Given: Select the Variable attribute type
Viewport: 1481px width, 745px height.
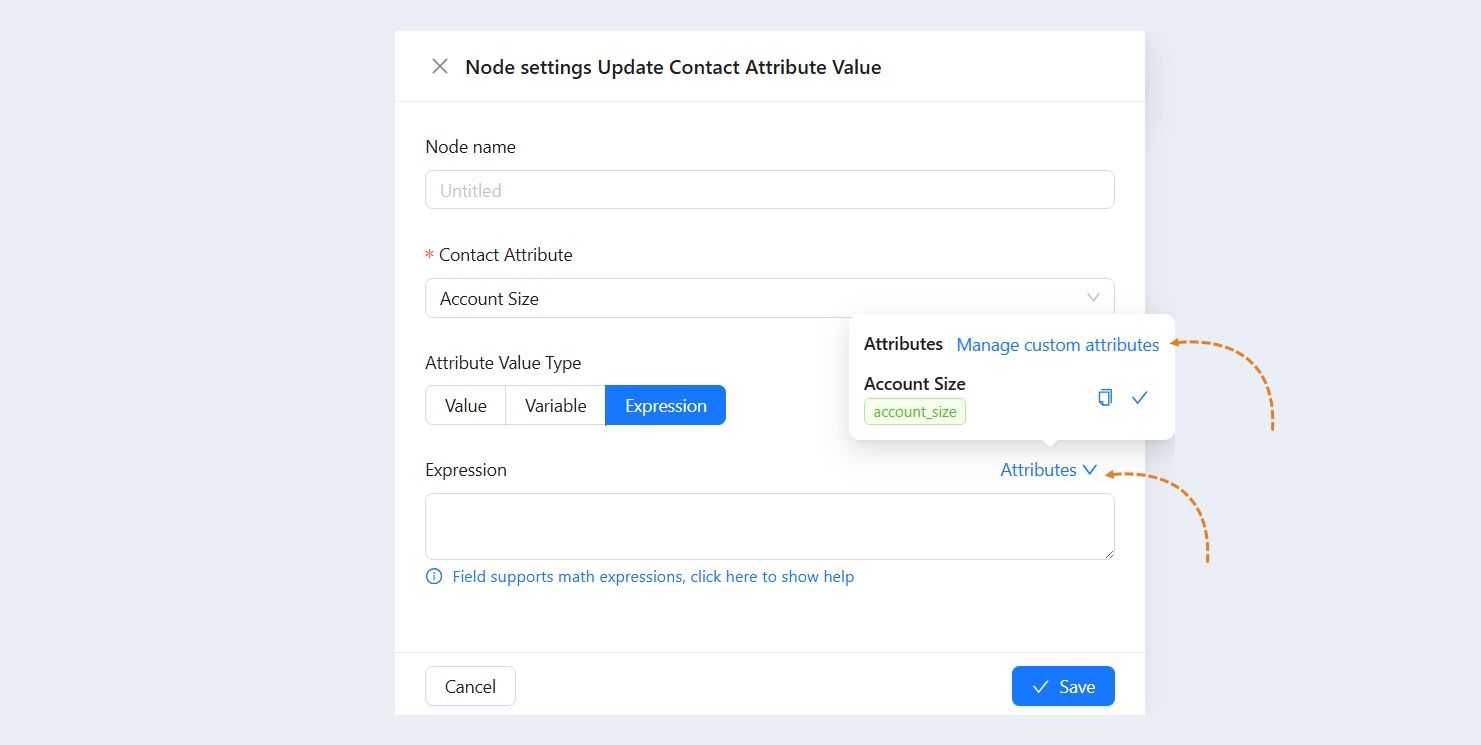Looking at the screenshot, I should click(x=555, y=405).
